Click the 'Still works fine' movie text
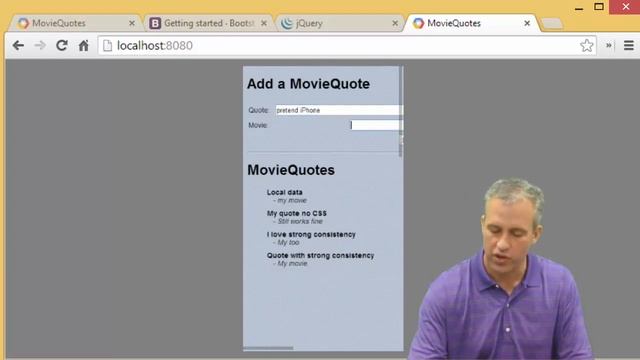The height and width of the screenshot is (360, 640). click(x=300, y=221)
